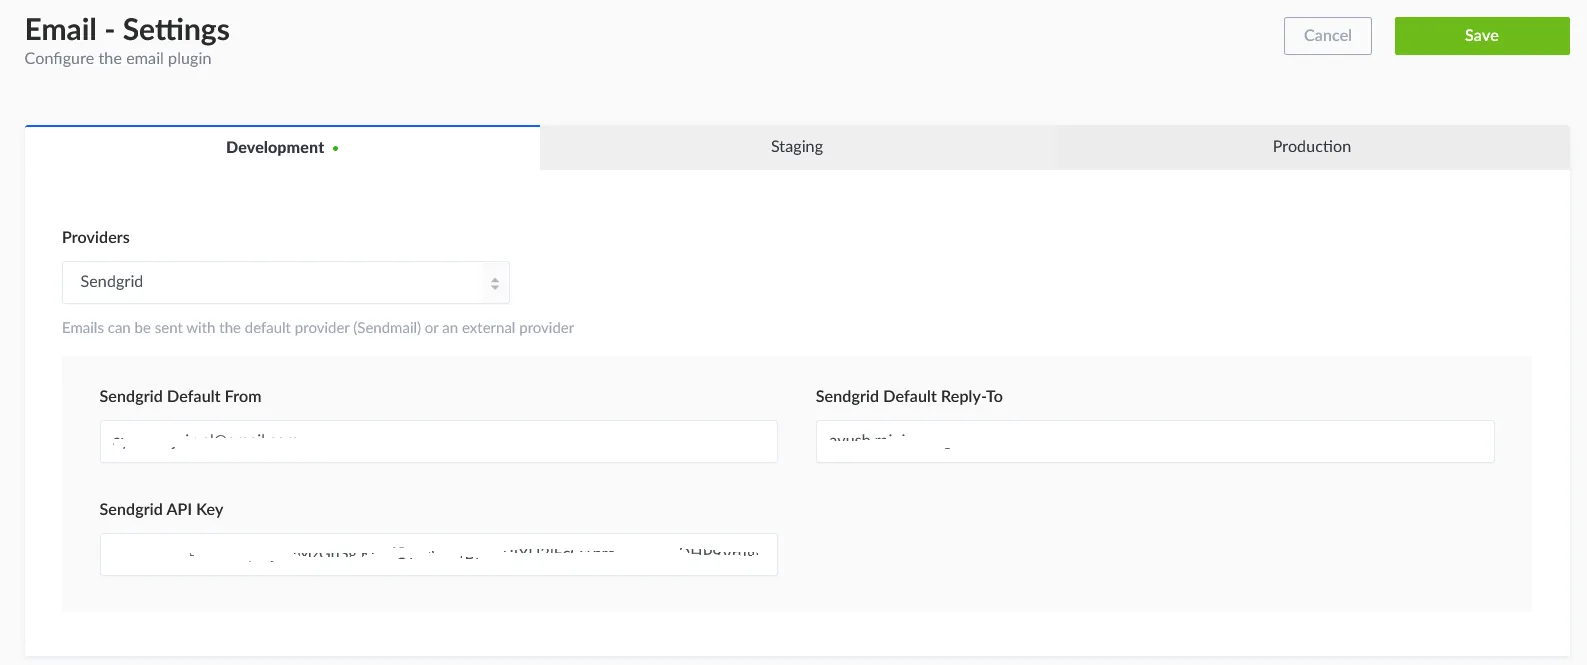Screen dimensions: 1587x665
Task: Click the Sendgrid API Key label
Action: click(x=161, y=510)
